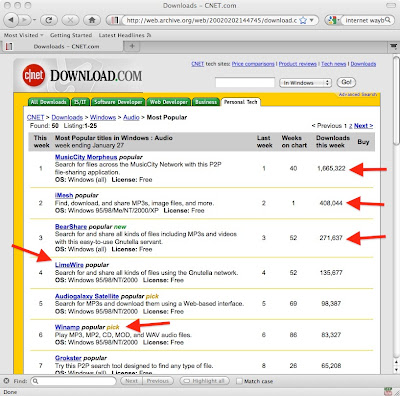Click the MusicCity Morpheus download count 1,665,322
Image resolution: width=400 pixels, height=396 pixels.
pos(331,168)
